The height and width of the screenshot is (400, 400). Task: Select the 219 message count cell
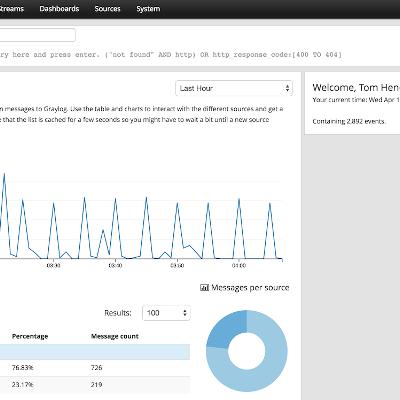click(x=96, y=384)
